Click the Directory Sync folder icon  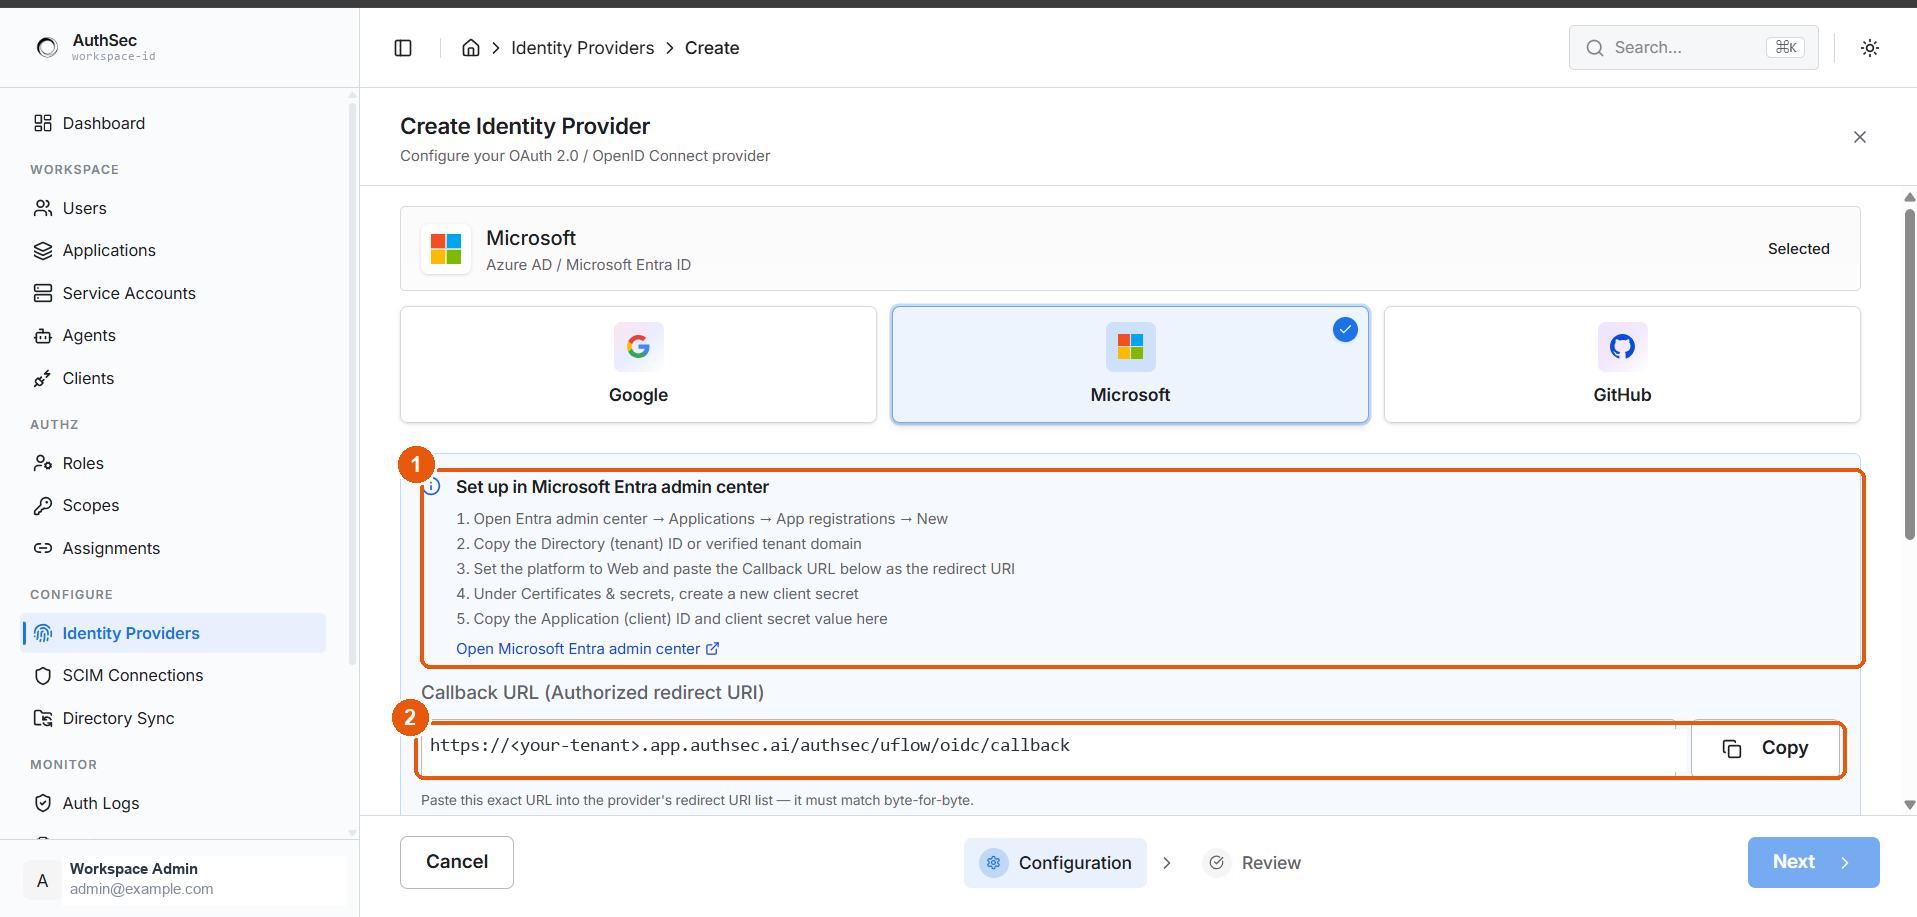43,718
